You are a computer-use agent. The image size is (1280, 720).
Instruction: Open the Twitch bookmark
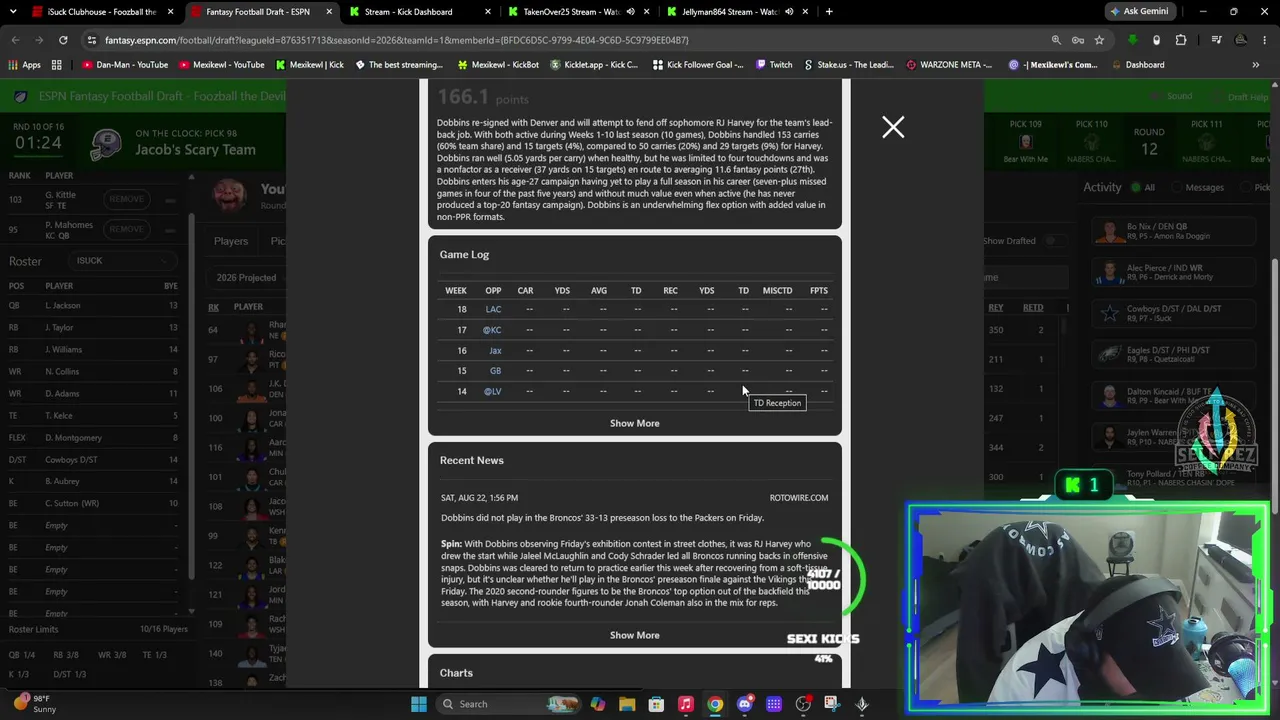click(774, 65)
